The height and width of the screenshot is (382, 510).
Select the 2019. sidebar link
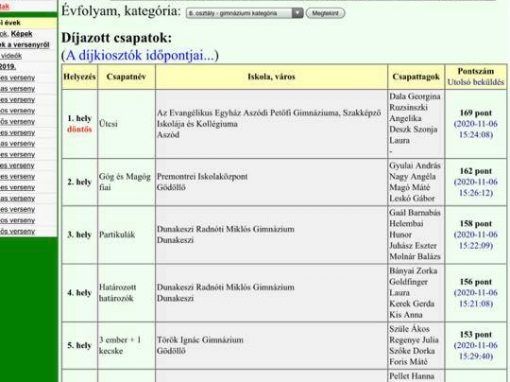[x=8, y=66]
